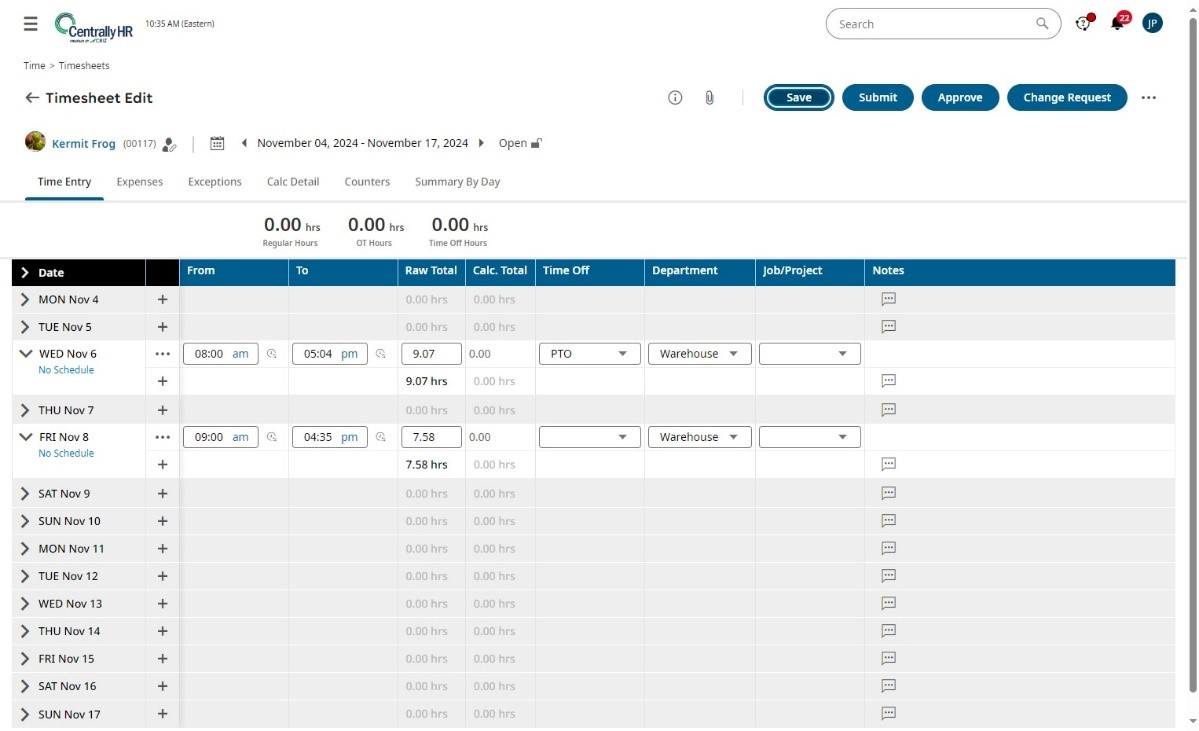Click the Approve button
Viewport: 1199px width, 731px height.
click(x=960, y=98)
